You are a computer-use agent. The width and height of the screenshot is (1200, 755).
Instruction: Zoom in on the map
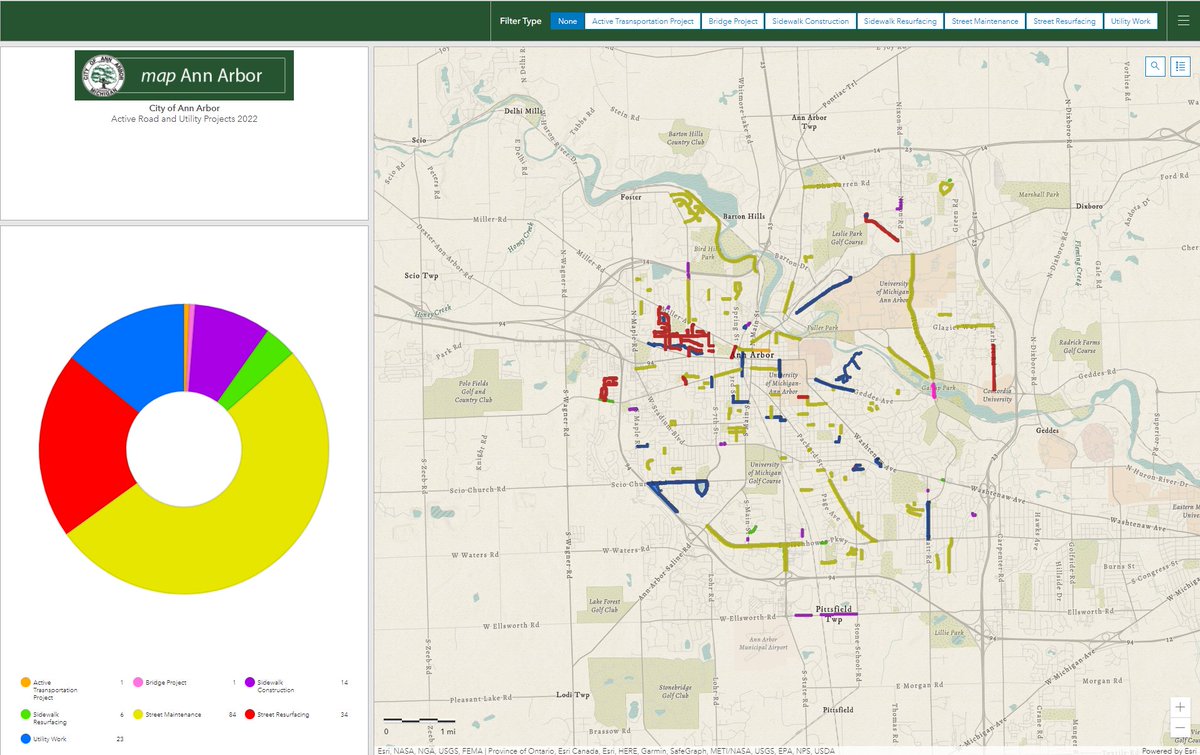1181,706
